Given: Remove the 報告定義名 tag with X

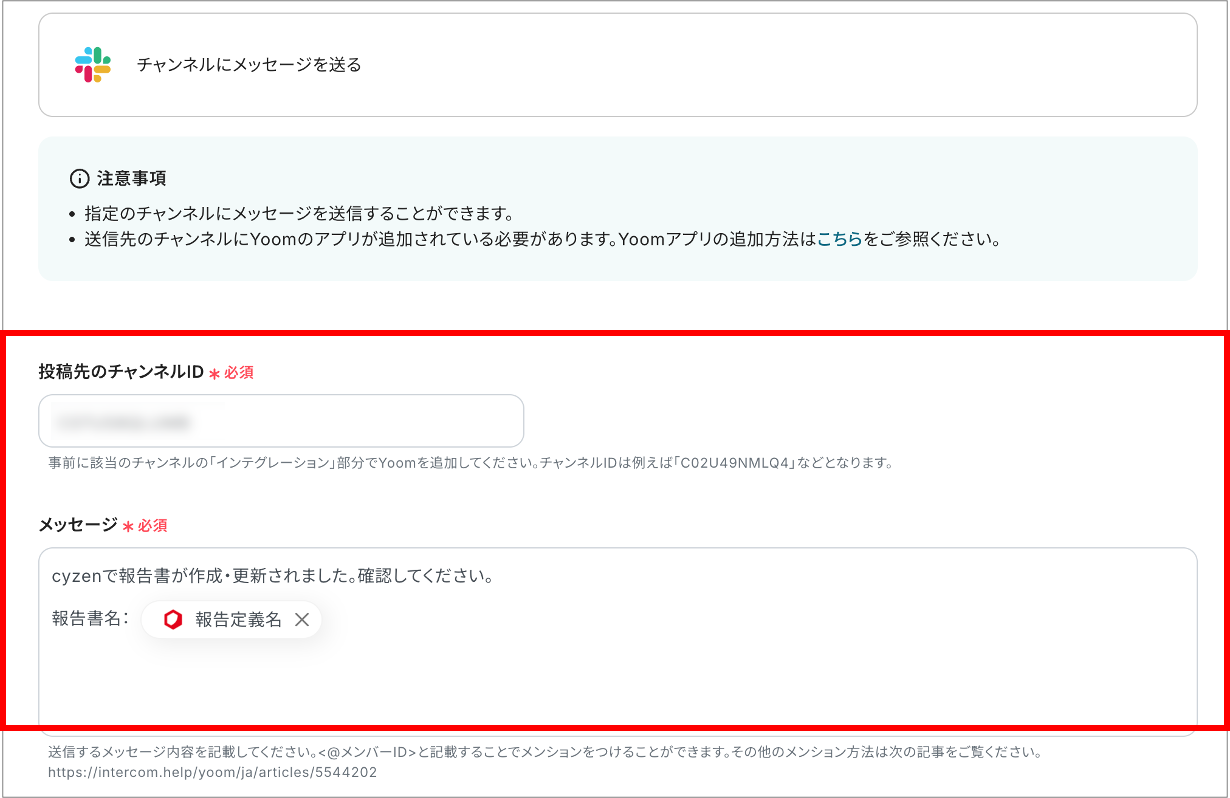Looking at the screenshot, I should click(x=302, y=620).
